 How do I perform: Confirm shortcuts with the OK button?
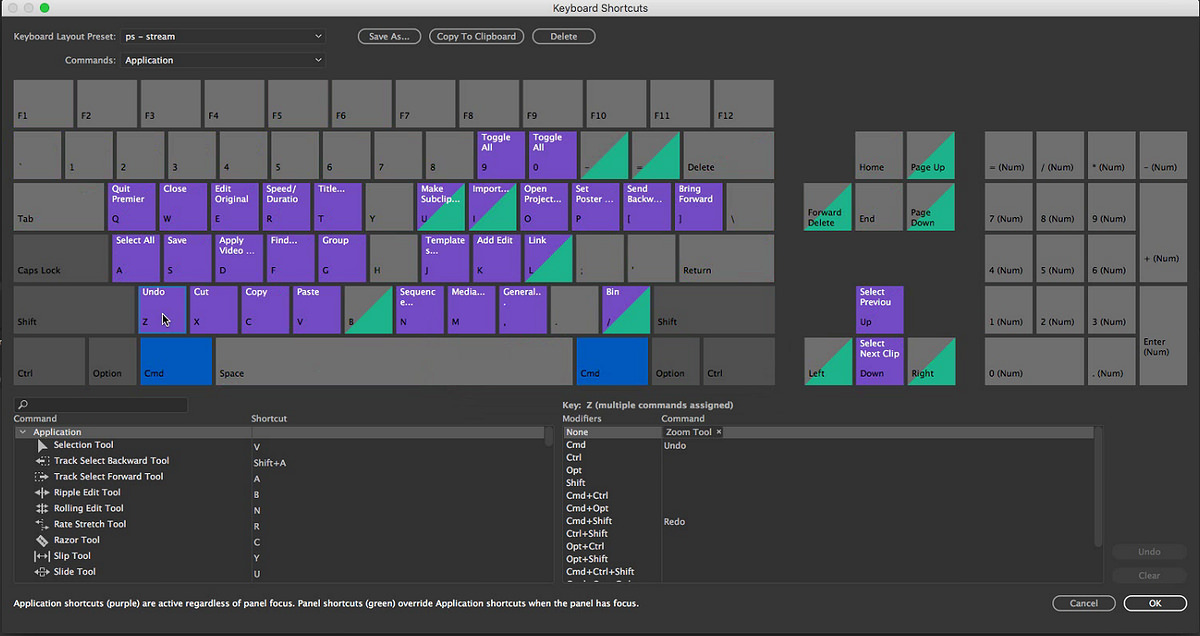(x=1155, y=603)
